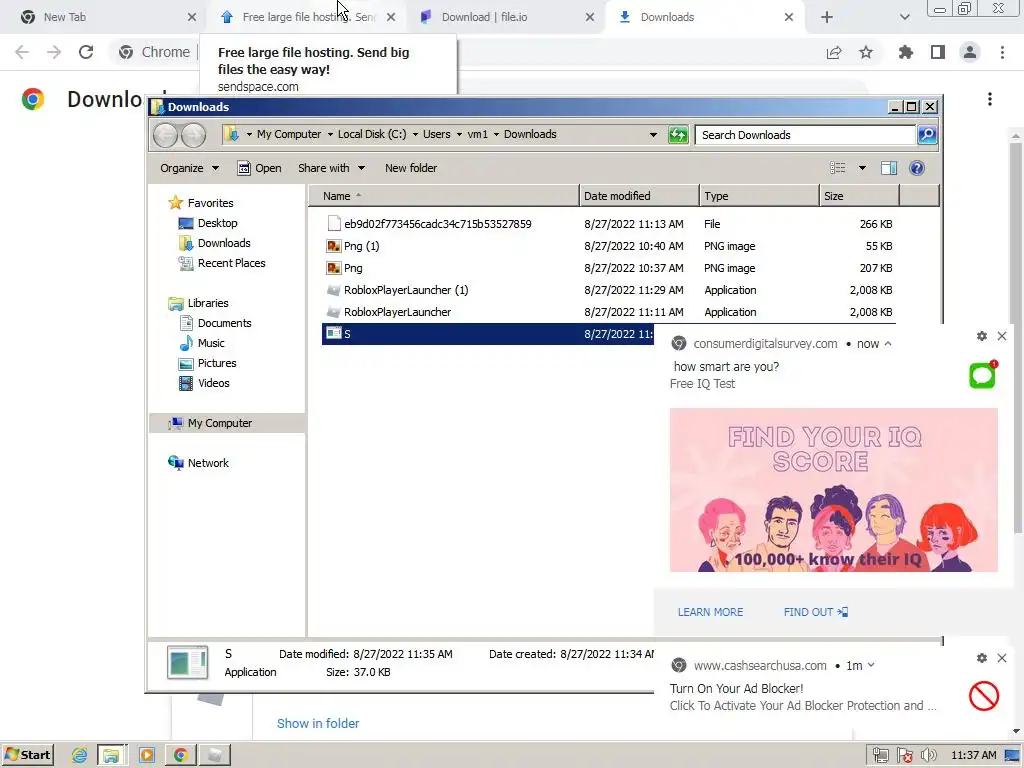Image resolution: width=1024 pixels, height=768 pixels.
Task: Collapse the consumerdigitalsurvey notification chevron
Action: click(888, 344)
